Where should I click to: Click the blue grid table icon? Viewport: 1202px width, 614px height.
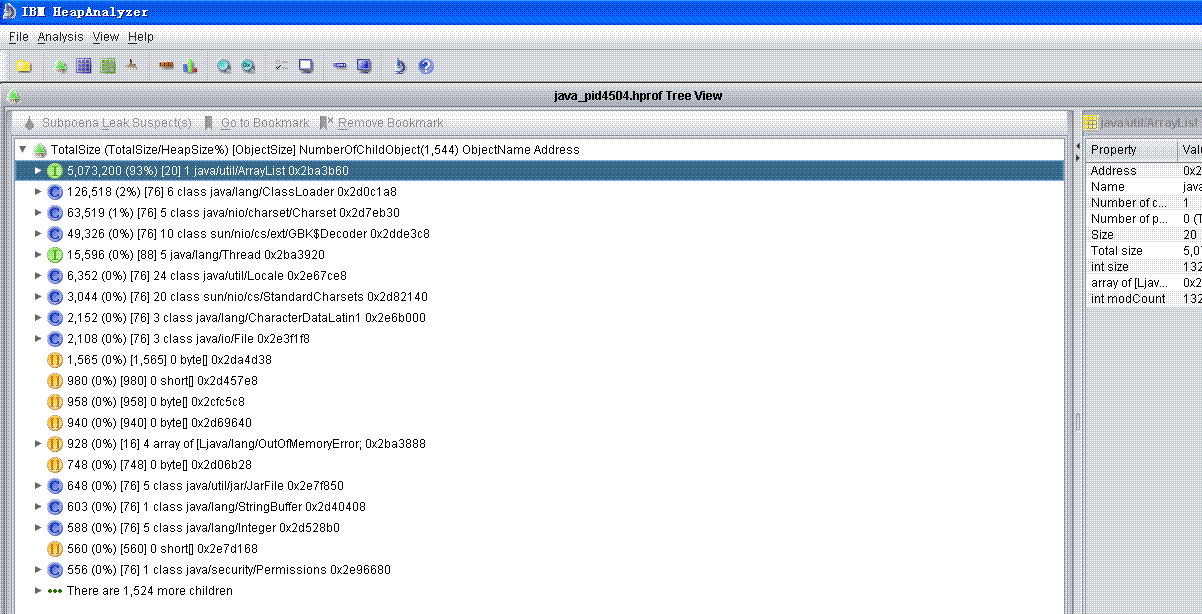[x=84, y=66]
